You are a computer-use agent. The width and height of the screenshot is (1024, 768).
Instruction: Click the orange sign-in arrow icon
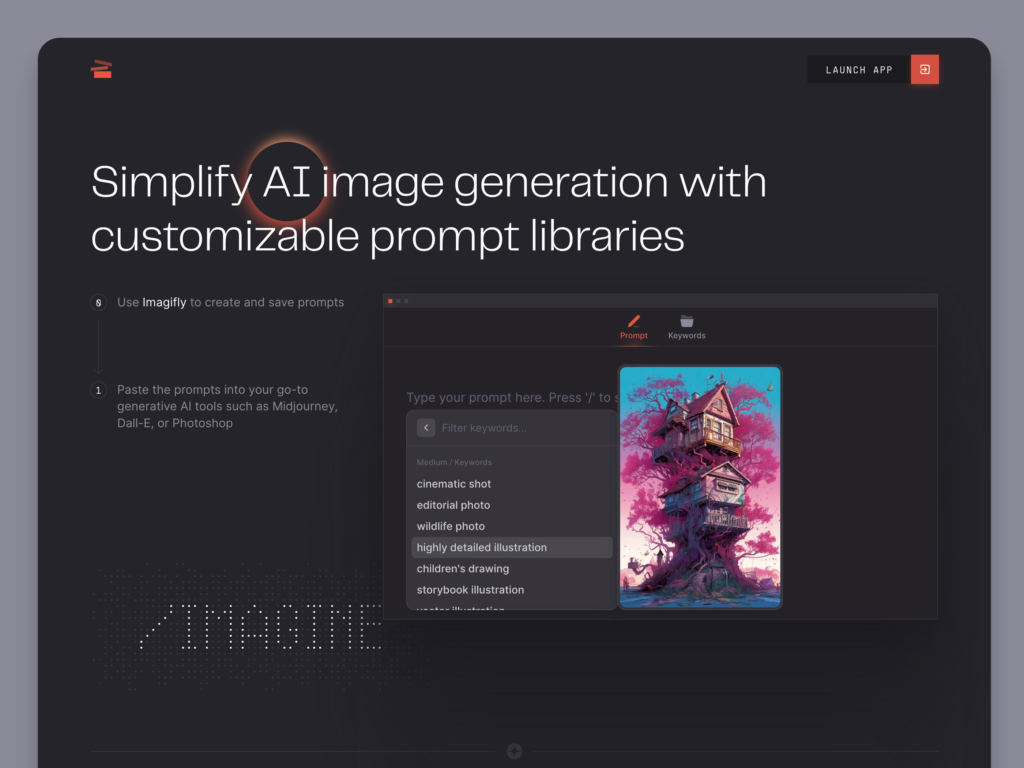pyautogui.click(x=925, y=70)
